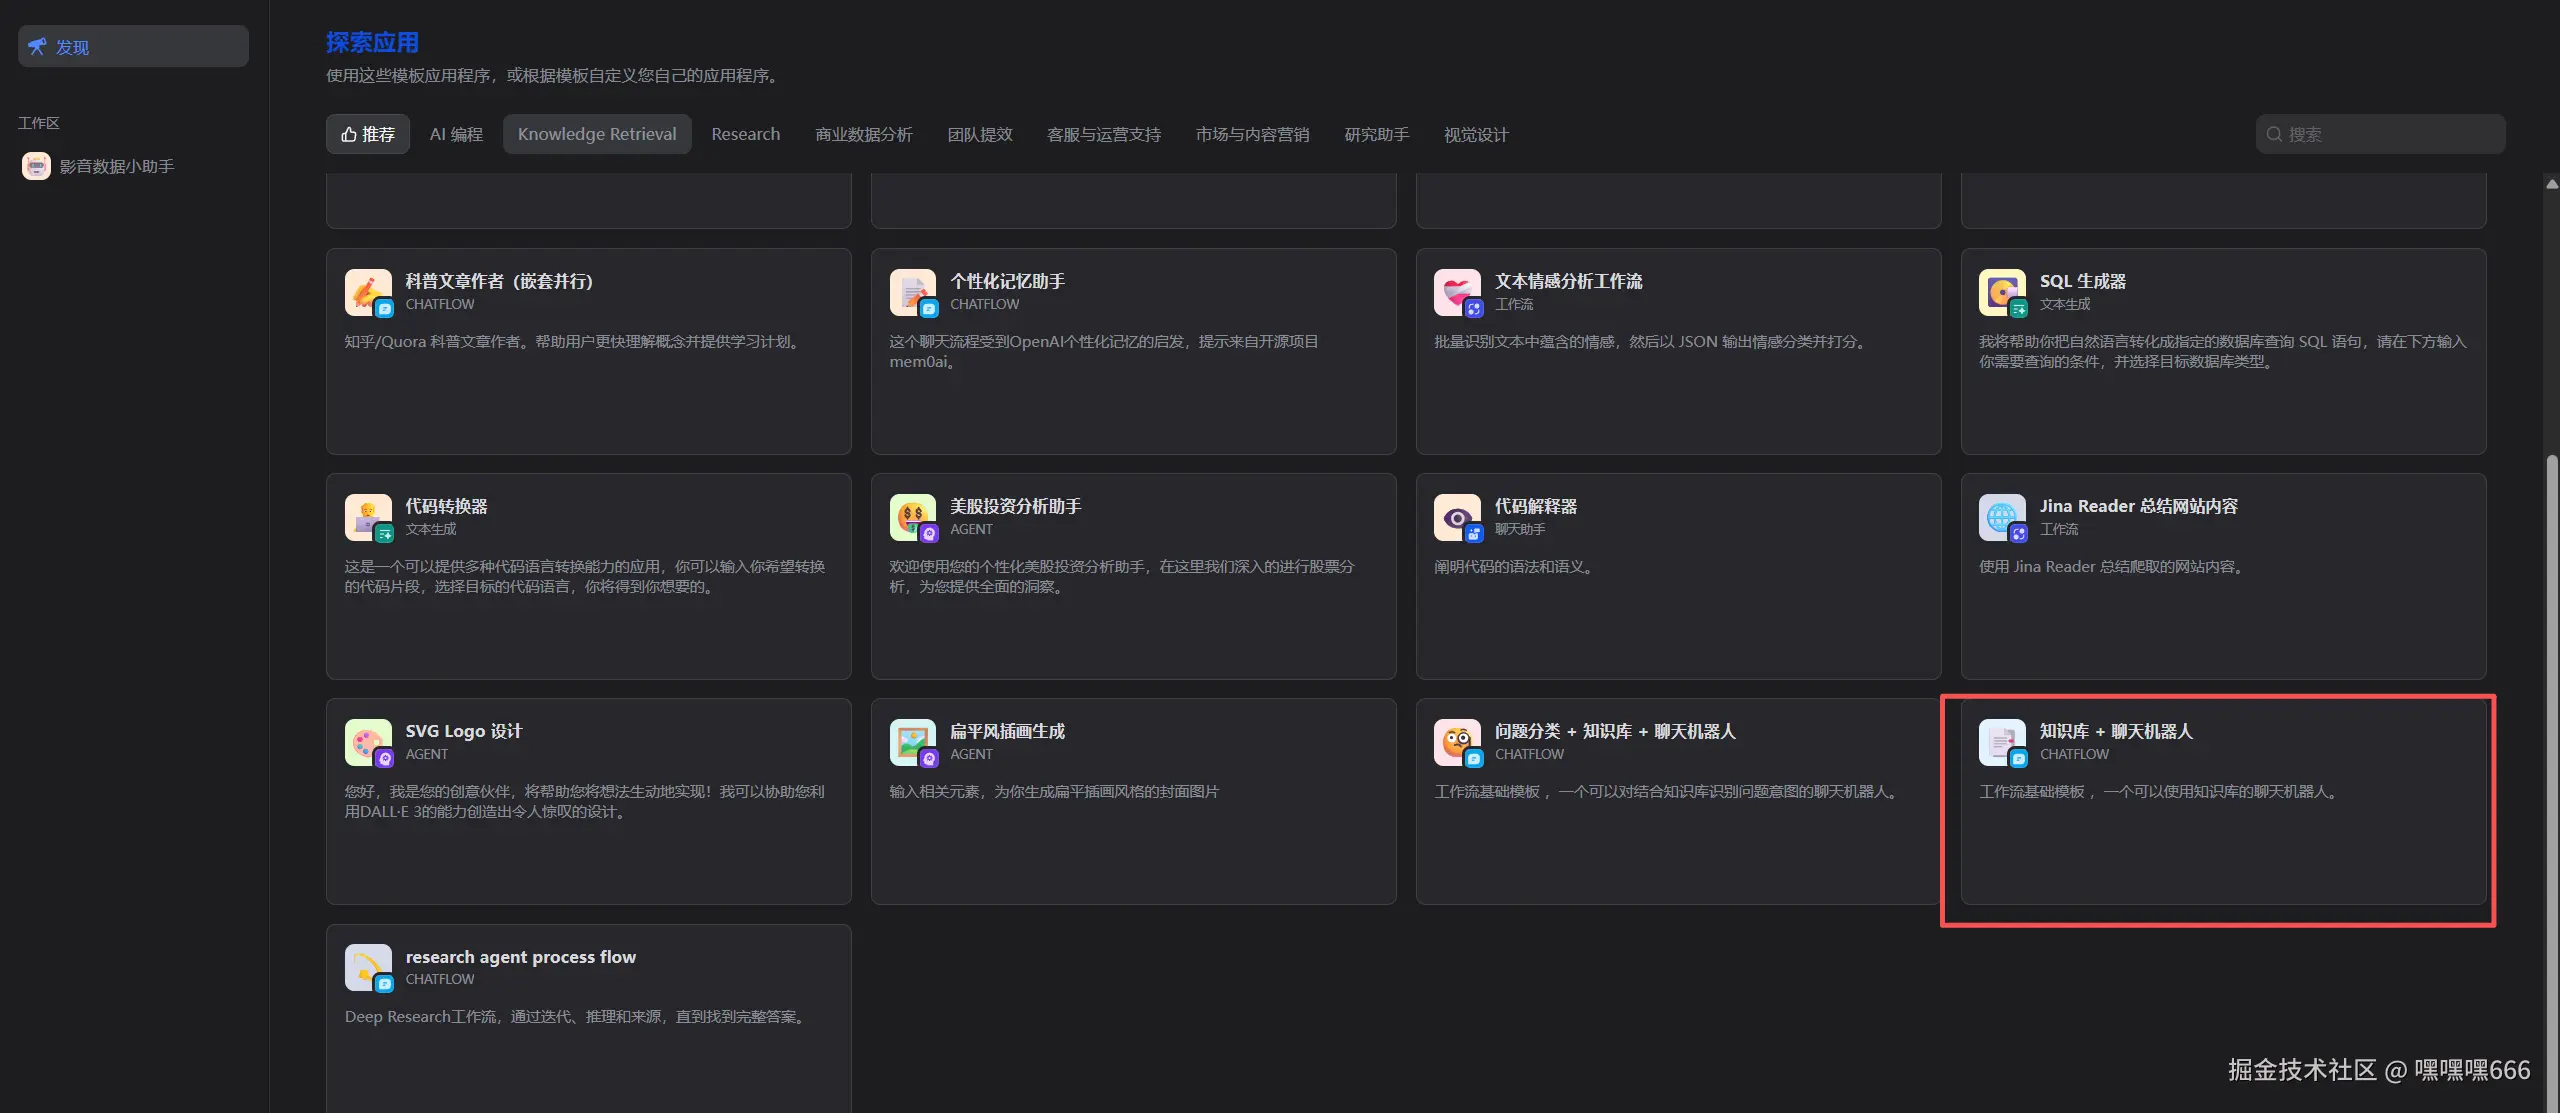Open the 代码解释器 template title
Screen dimensions: 2560x1113
1536,506
